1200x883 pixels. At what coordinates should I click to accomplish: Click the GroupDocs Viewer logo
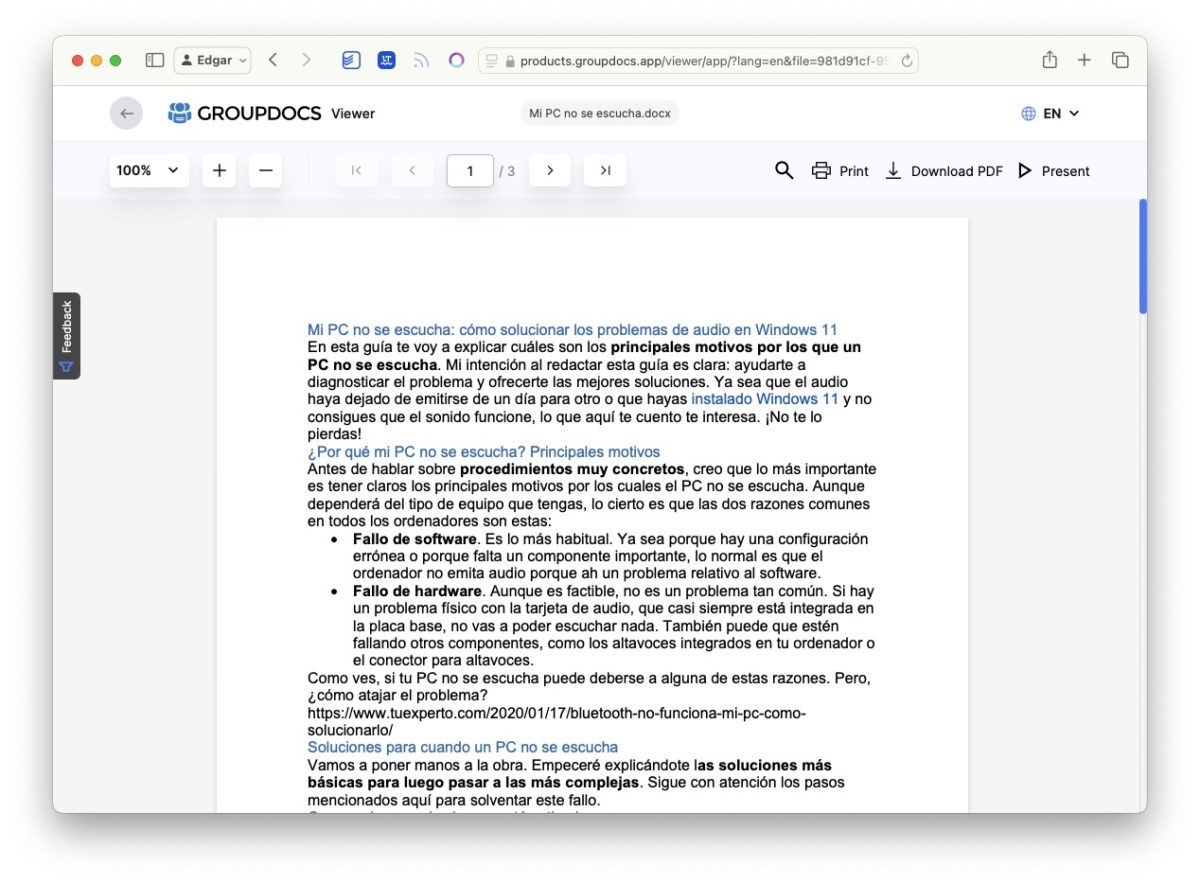271,113
